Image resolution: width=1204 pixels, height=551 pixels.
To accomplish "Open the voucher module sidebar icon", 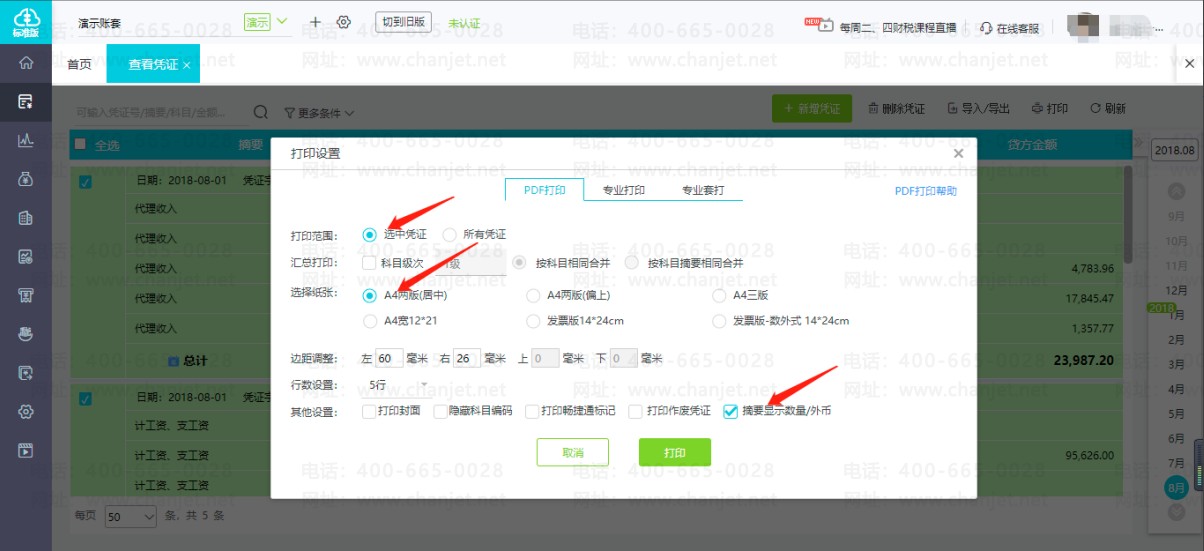I will coord(26,101).
